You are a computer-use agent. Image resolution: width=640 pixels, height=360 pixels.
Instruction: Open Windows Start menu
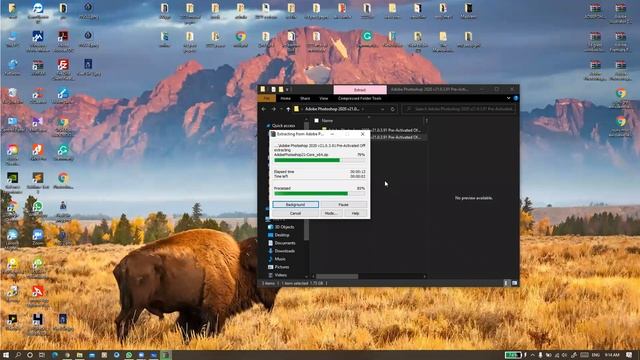(6, 355)
